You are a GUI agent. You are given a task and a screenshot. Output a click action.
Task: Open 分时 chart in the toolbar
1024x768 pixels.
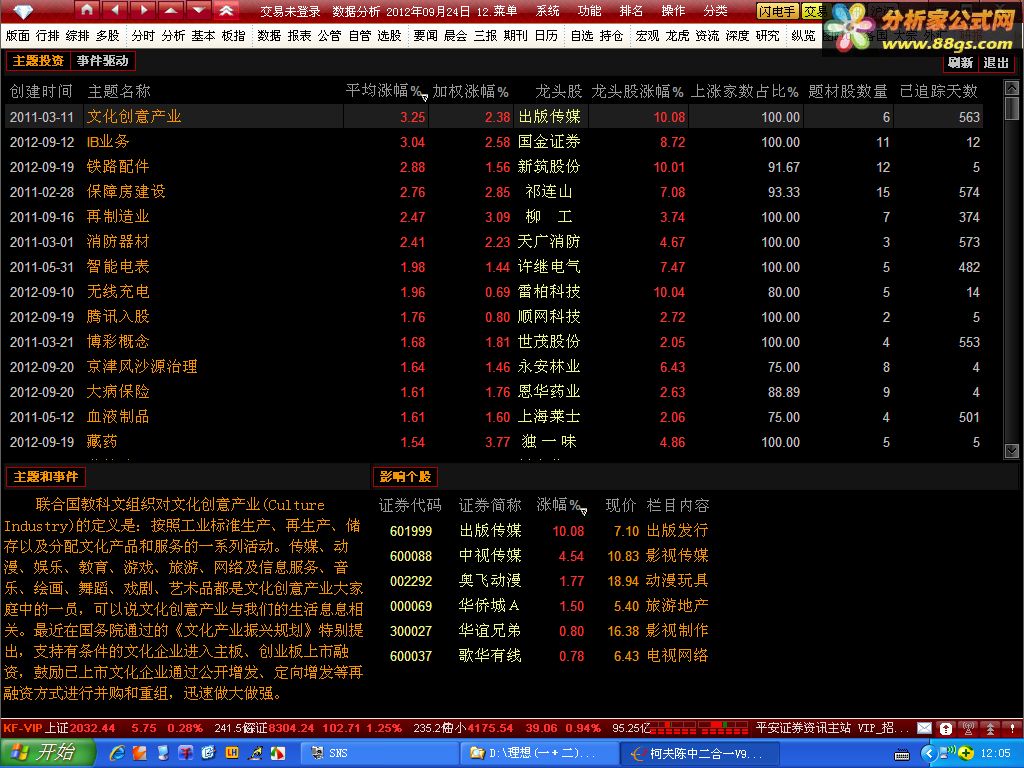pyautogui.click(x=144, y=36)
